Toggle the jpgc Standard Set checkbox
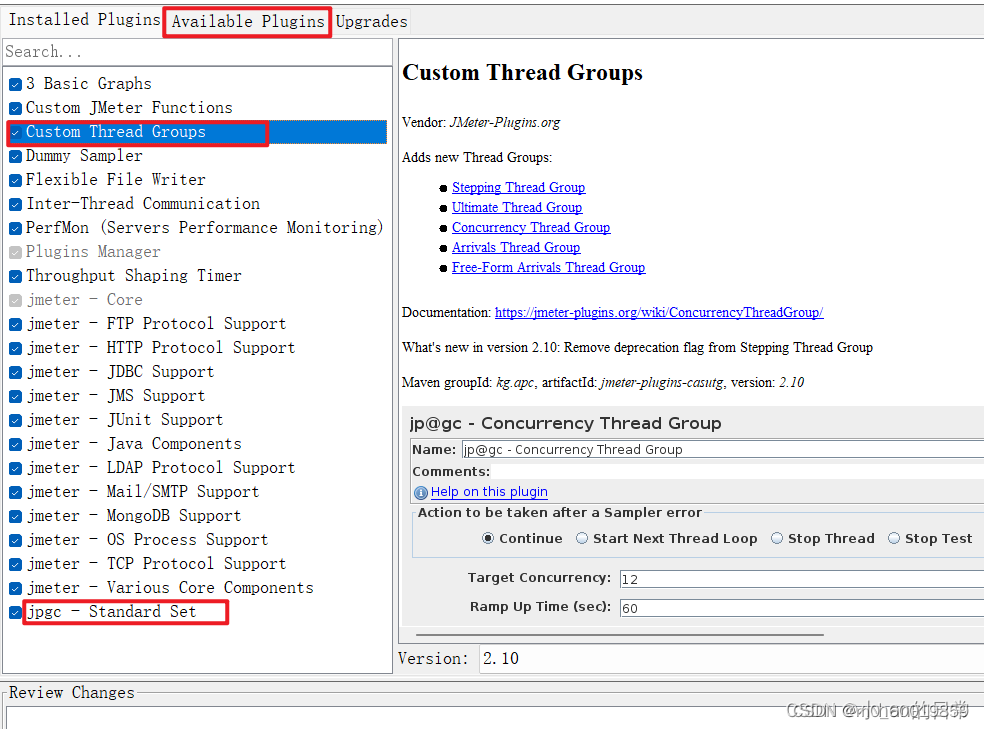This screenshot has height=729, width=984. (16, 612)
